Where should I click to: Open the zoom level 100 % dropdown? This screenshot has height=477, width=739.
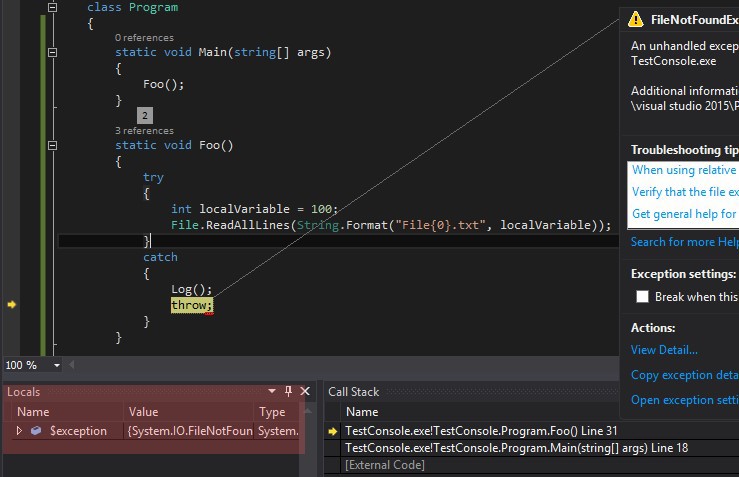pos(57,365)
